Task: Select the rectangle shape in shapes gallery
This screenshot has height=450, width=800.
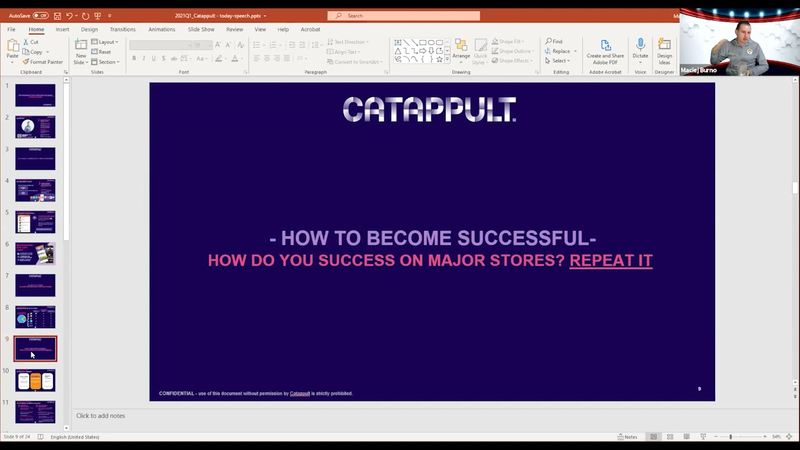Action: pyautogui.click(x=422, y=43)
